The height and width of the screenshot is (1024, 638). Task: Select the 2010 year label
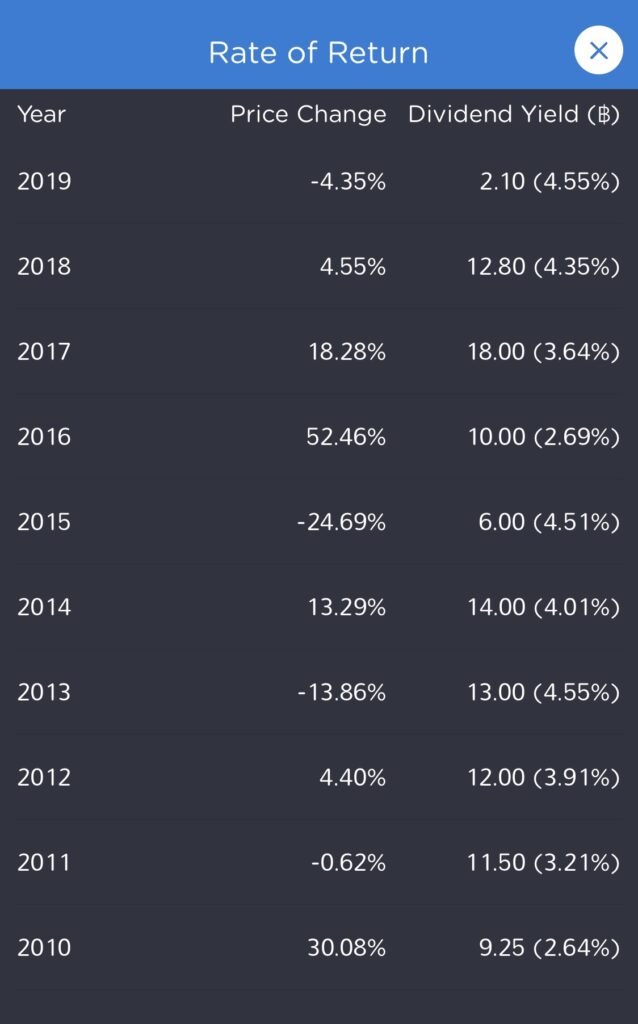44,947
